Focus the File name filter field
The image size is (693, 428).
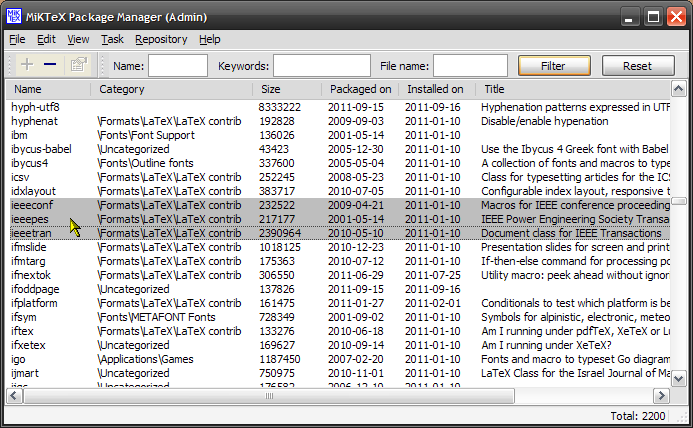click(x=470, y=66)
